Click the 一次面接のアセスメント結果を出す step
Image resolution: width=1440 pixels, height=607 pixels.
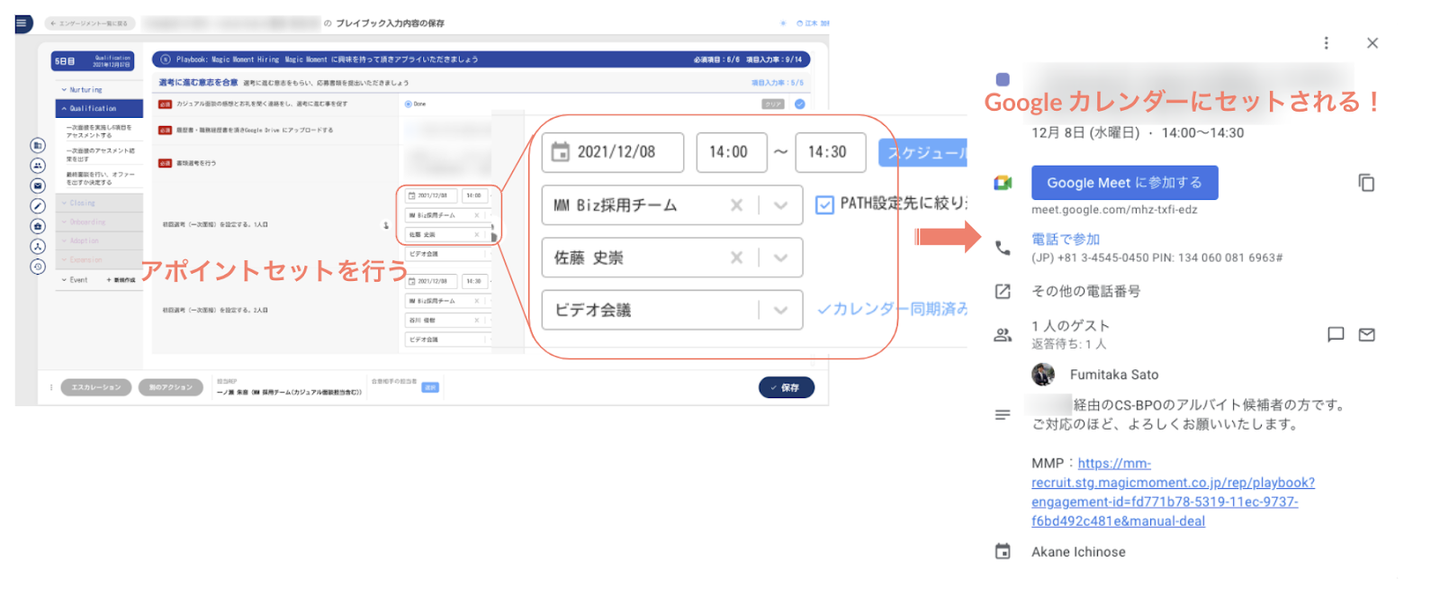click(102, 154)
